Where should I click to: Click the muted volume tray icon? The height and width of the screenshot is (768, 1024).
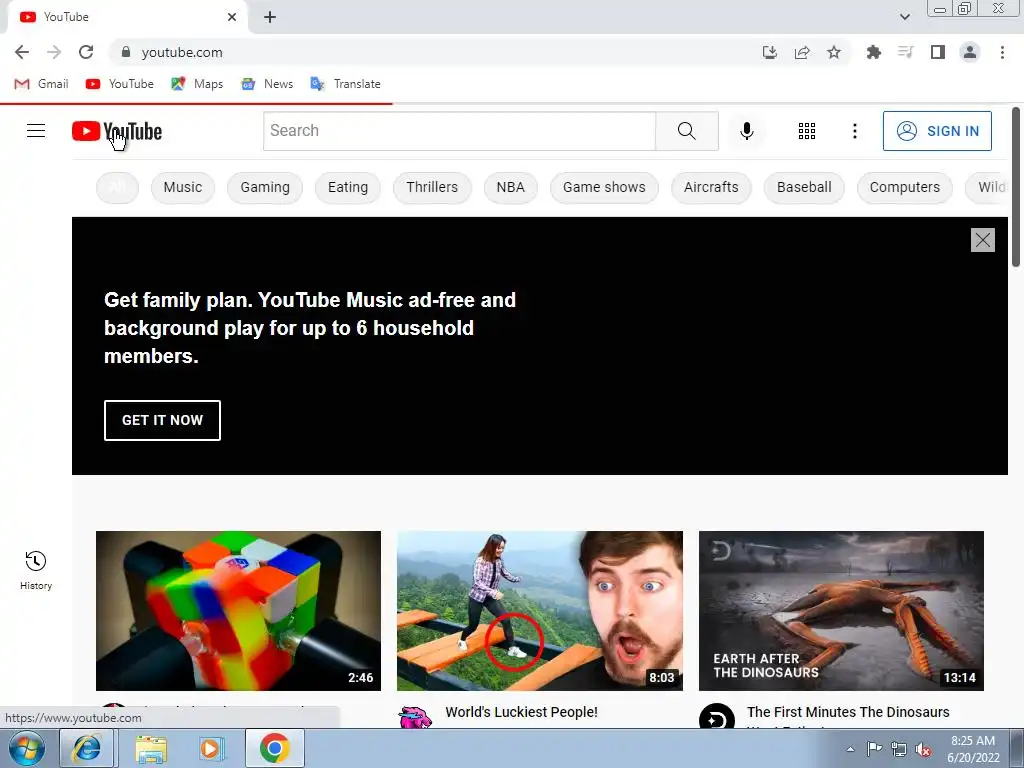(x=923, y=749)
